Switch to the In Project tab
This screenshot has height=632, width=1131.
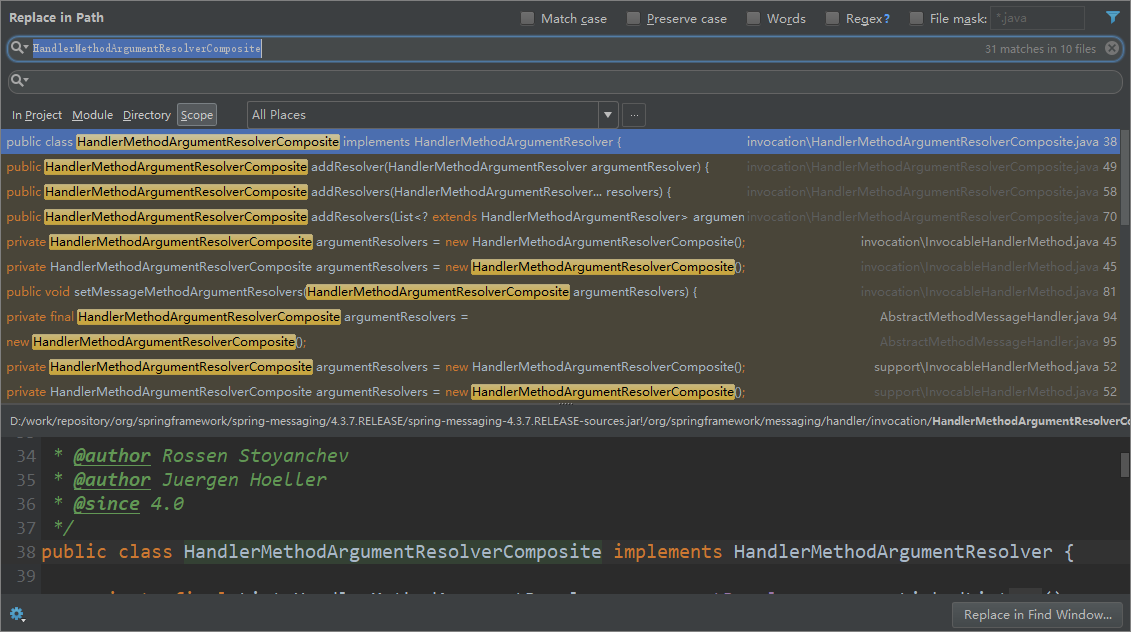[x=37, y=115]
